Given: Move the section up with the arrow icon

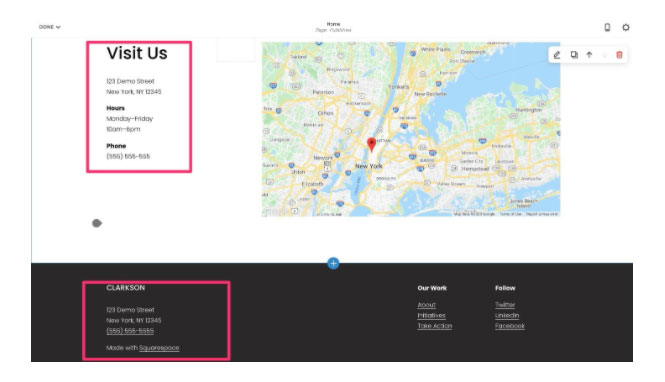Looking at the screenshot, I should (589, 55).
